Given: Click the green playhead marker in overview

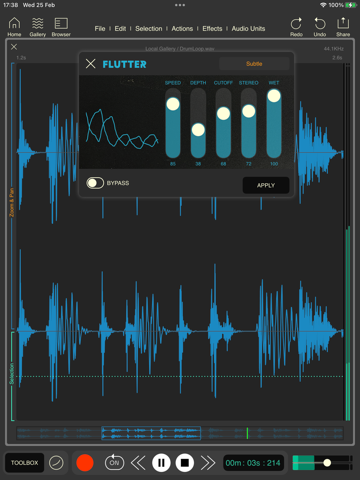Looking at the screenshot, I should pyautogui.click(x=247, y=433).
